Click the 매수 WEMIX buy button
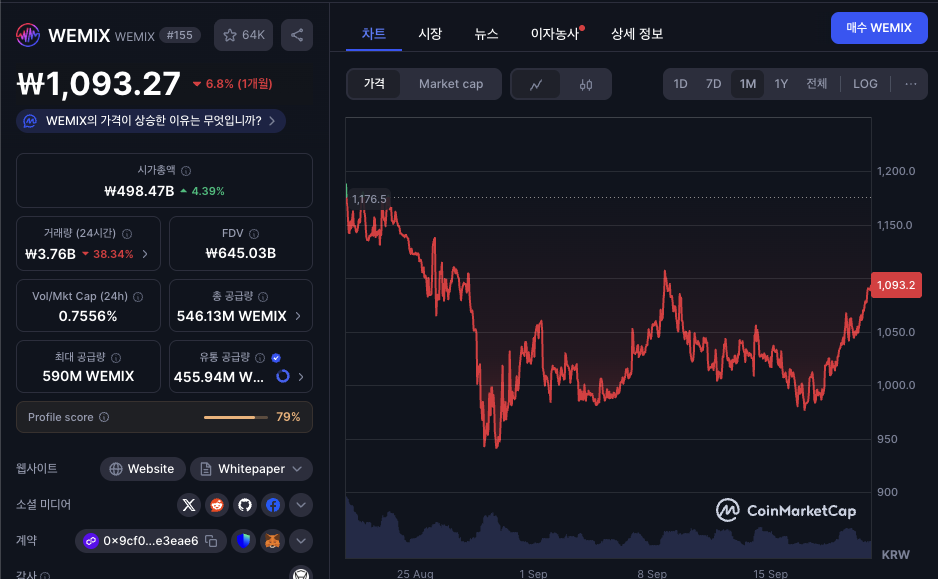The image size is (938, 579). (877, 28)
